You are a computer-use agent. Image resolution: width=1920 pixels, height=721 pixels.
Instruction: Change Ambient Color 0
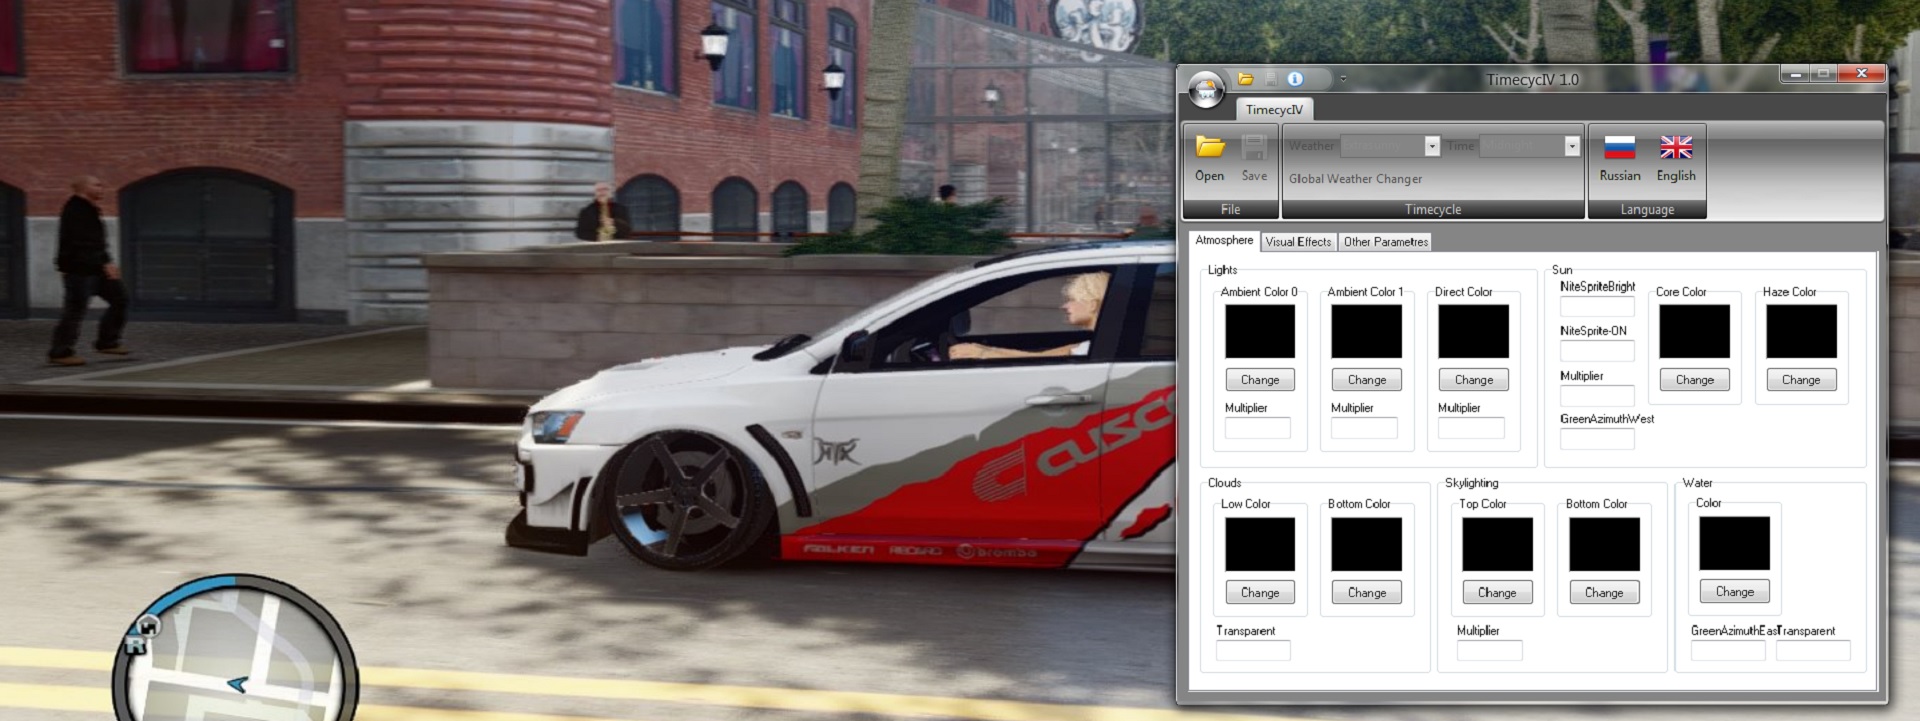(1260, 380)
